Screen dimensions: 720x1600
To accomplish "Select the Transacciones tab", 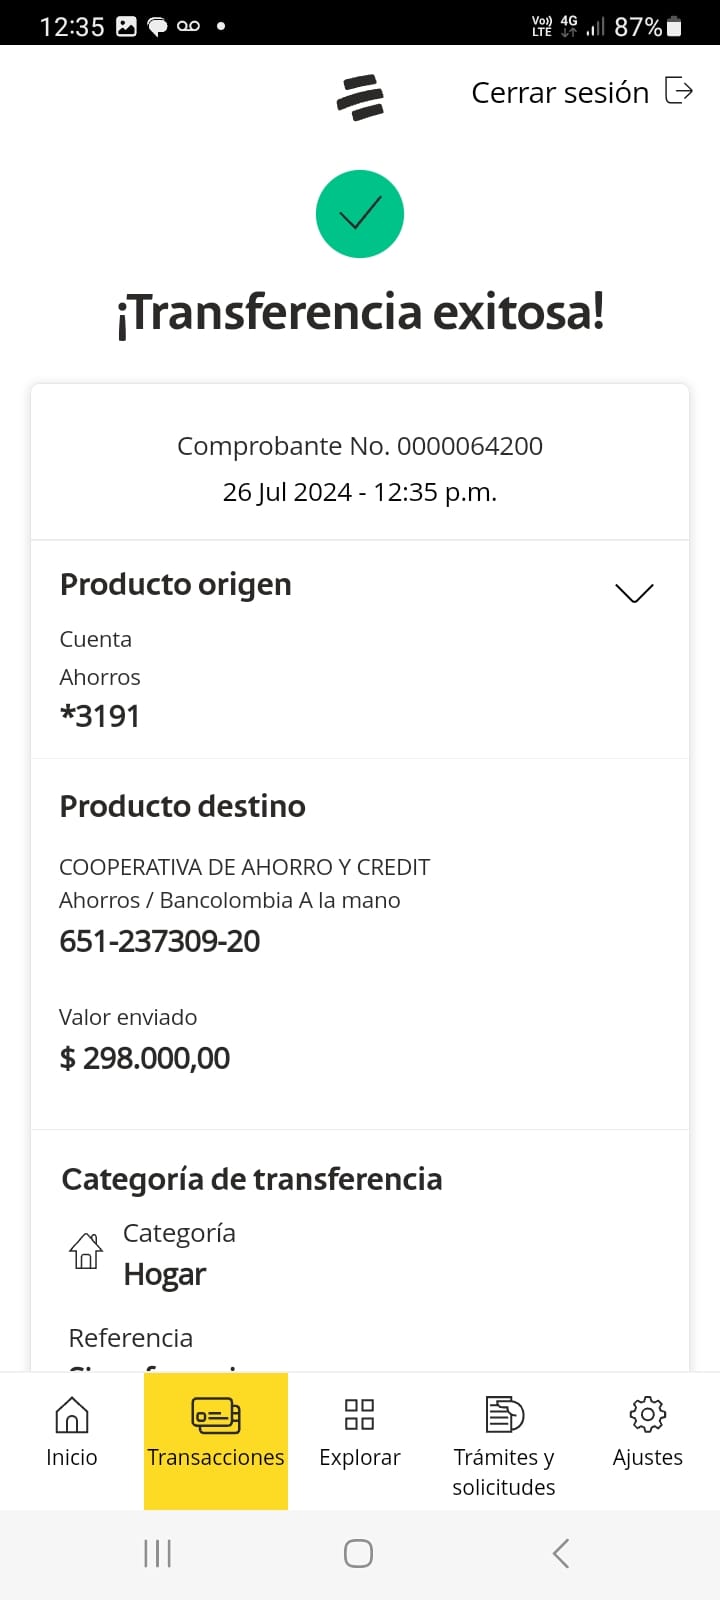I will pyautogui.click(x=216, y=1432).
